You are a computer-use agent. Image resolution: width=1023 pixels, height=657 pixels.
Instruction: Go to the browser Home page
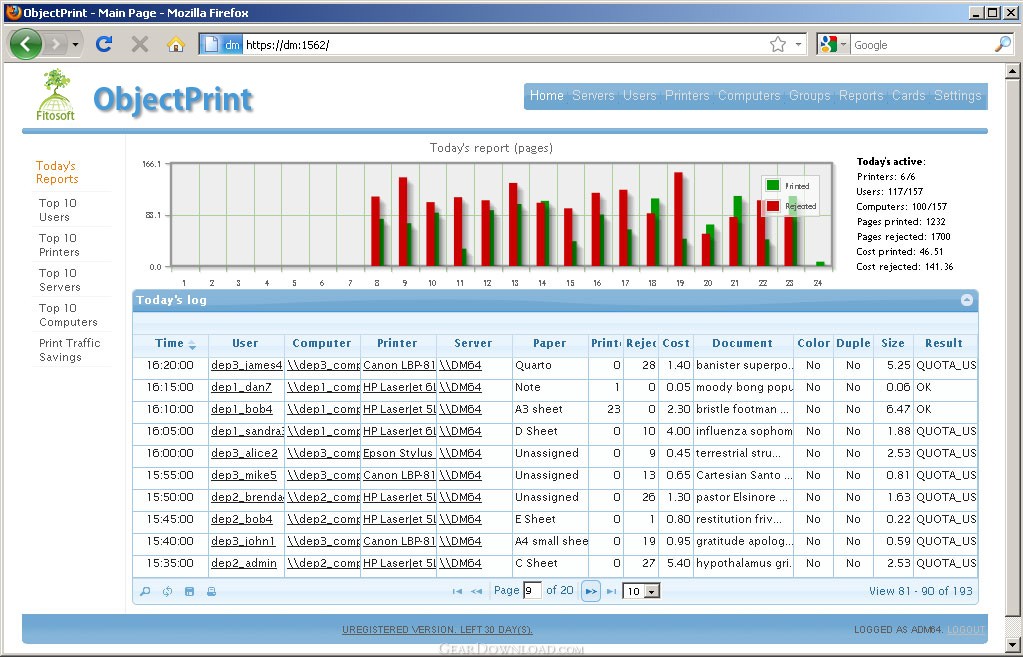coord(176,44)
